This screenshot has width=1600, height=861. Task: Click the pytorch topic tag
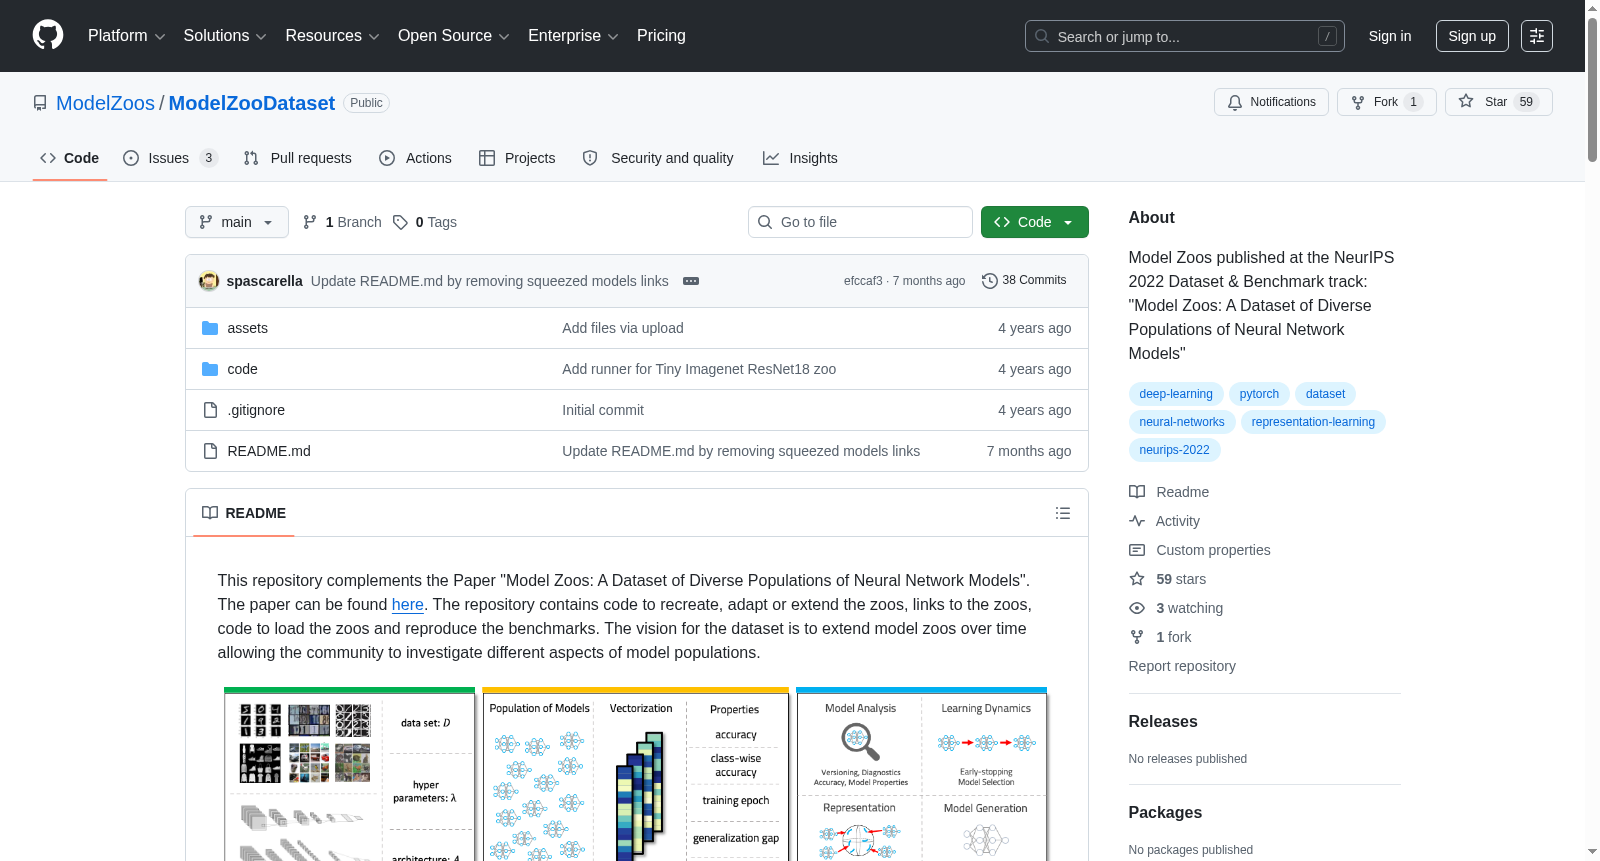click(1259, 394)
